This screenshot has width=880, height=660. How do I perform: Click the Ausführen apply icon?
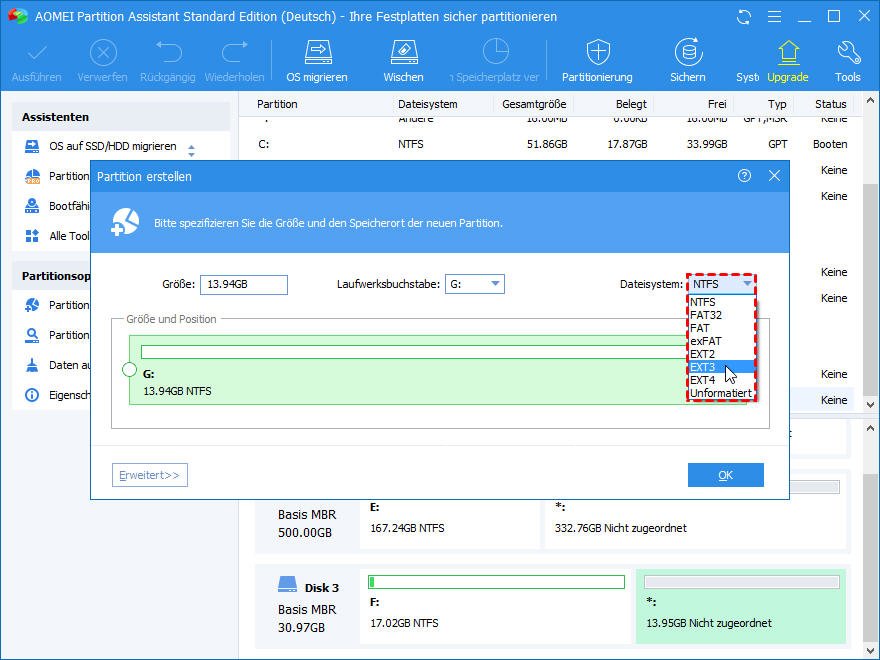[36, 54]
